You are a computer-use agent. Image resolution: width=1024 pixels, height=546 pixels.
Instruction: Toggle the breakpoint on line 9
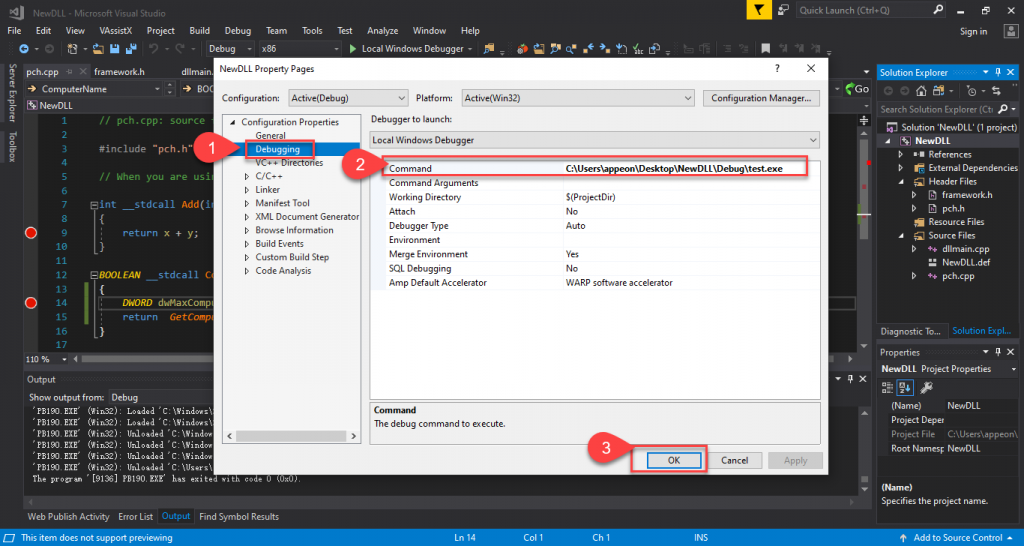tap(30, 233)
